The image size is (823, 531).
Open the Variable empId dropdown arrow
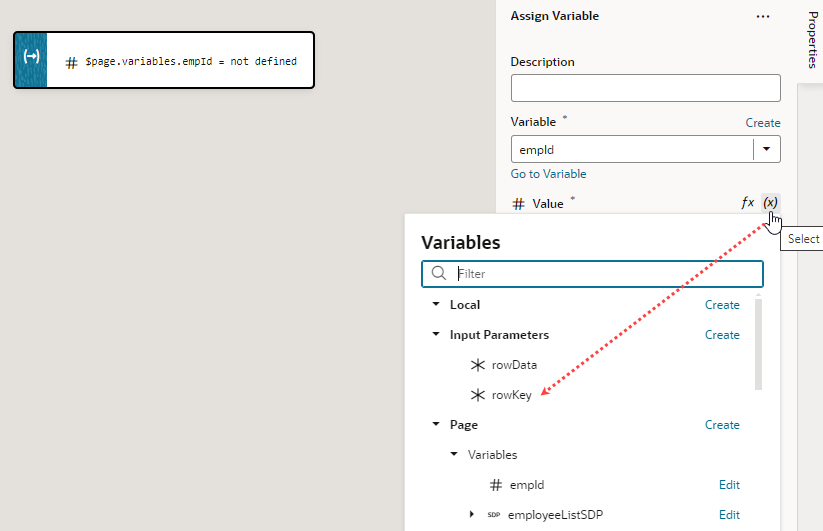pos(766,150)
